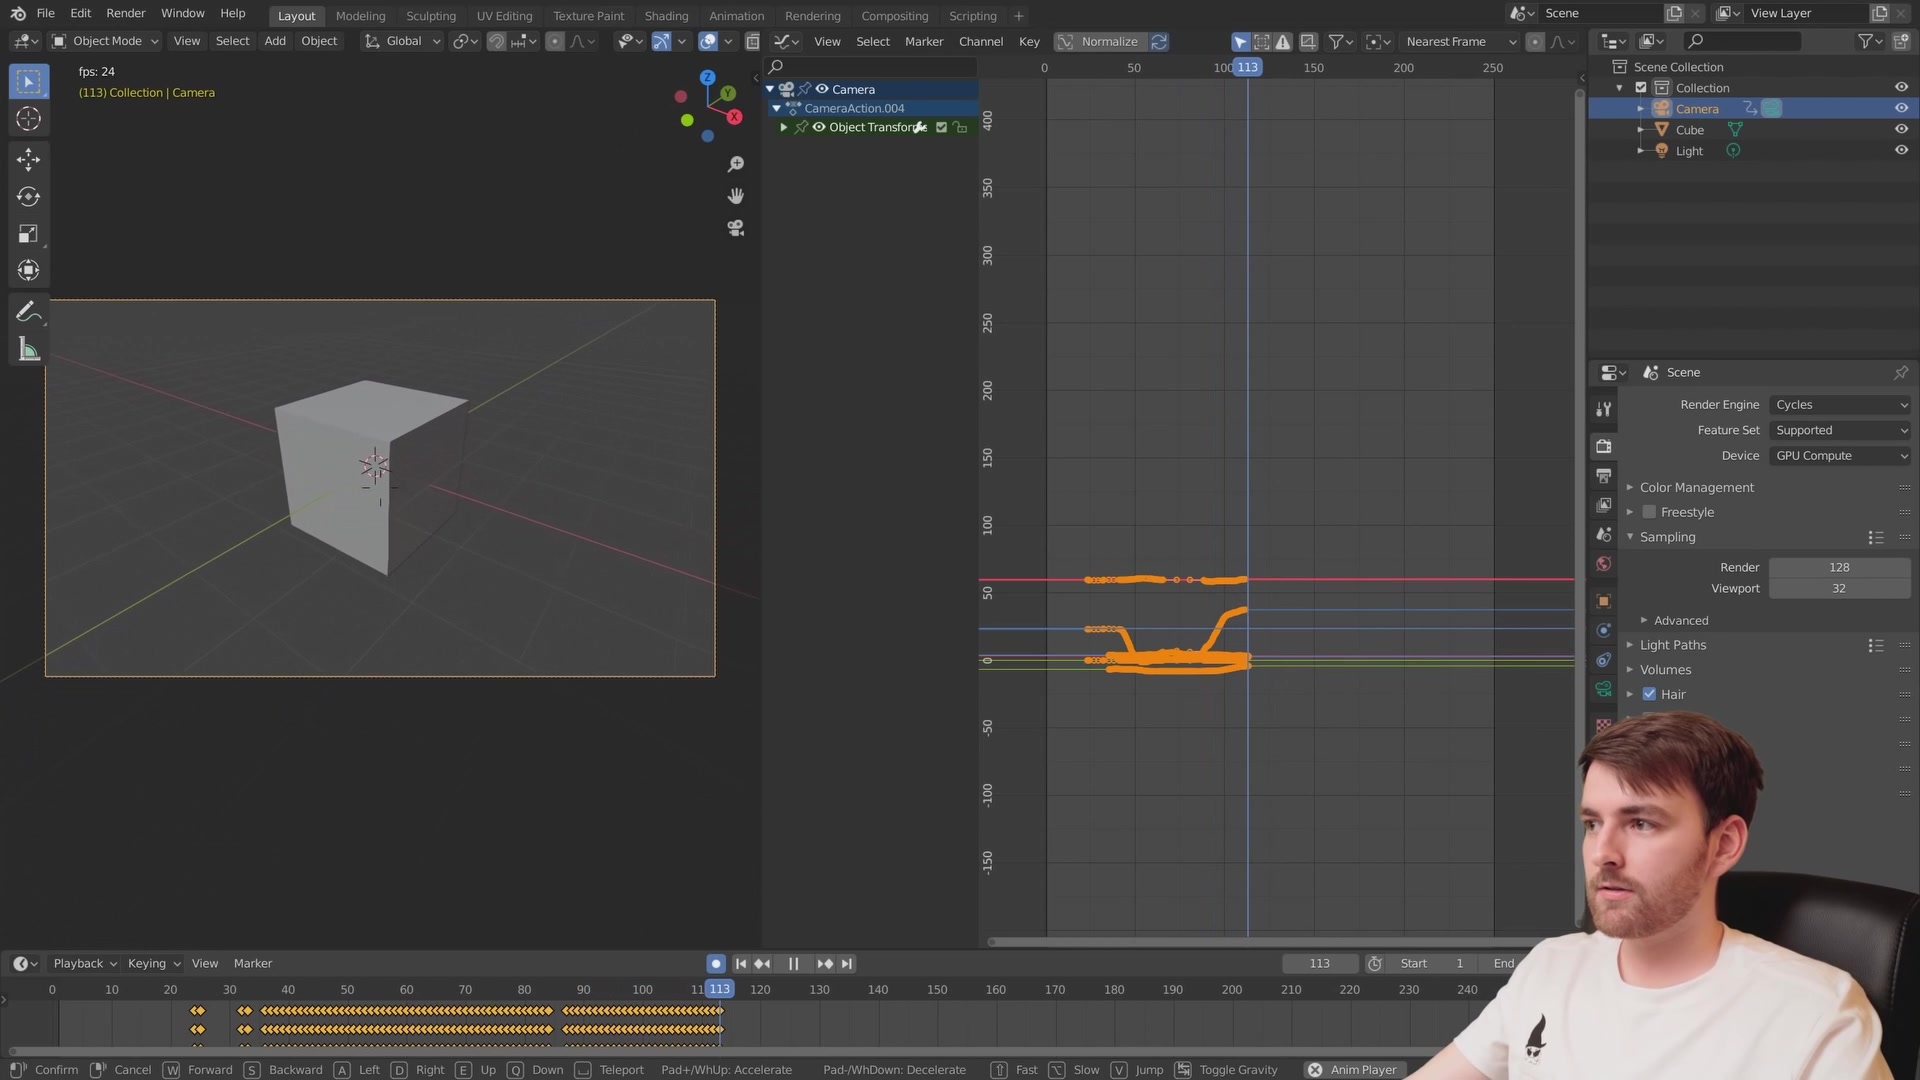
Task: Enable the Hair checkbox
Action: (1649, 694)
